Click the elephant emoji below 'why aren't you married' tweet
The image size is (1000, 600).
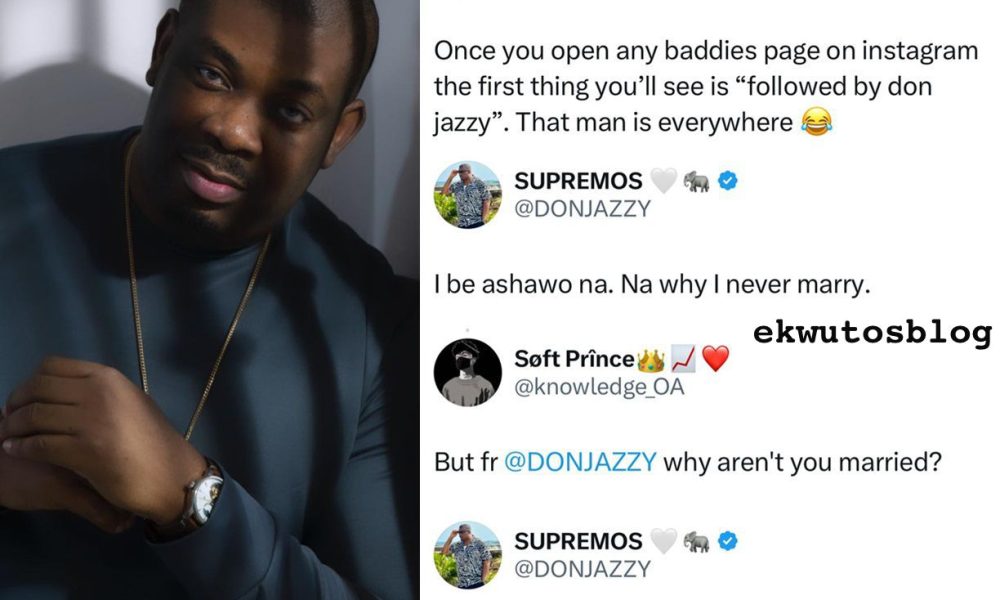click(x=696, y=542)
